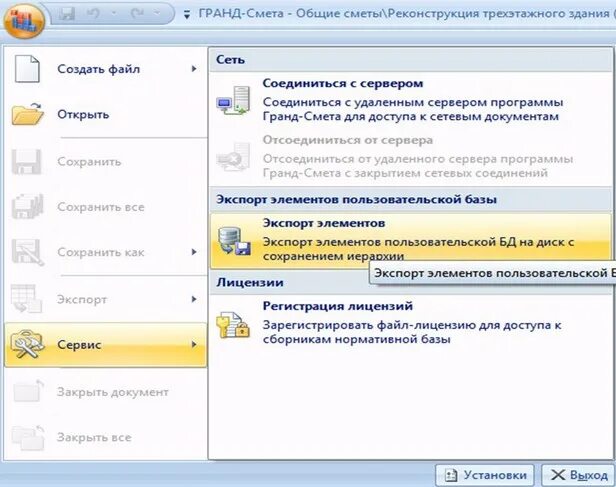Open the customize quick access toolbar arrow

click(x=187, y=15)
